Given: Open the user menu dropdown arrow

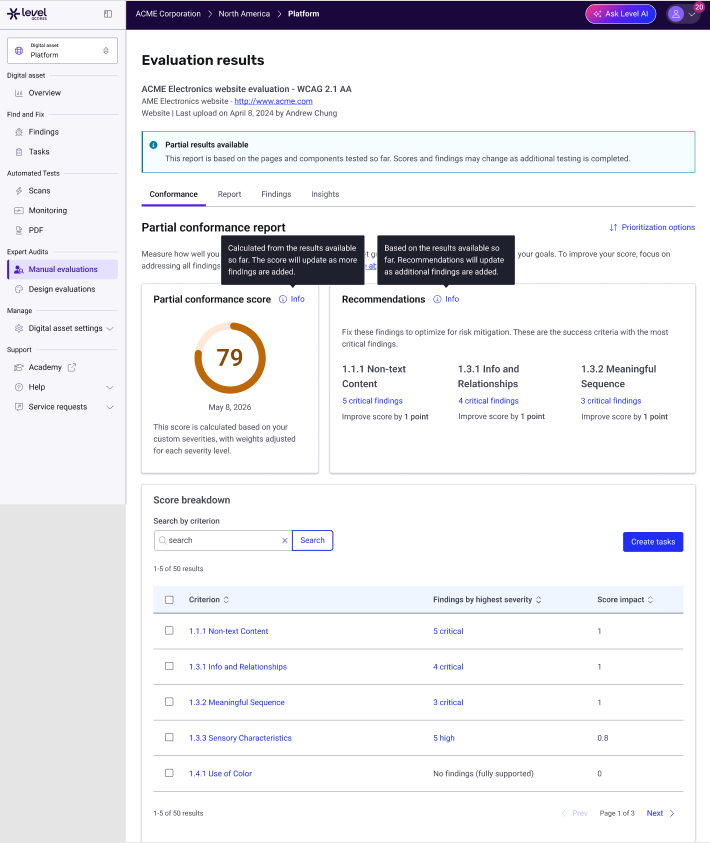Looking at the screenshot, I should [x=692, y=15].
